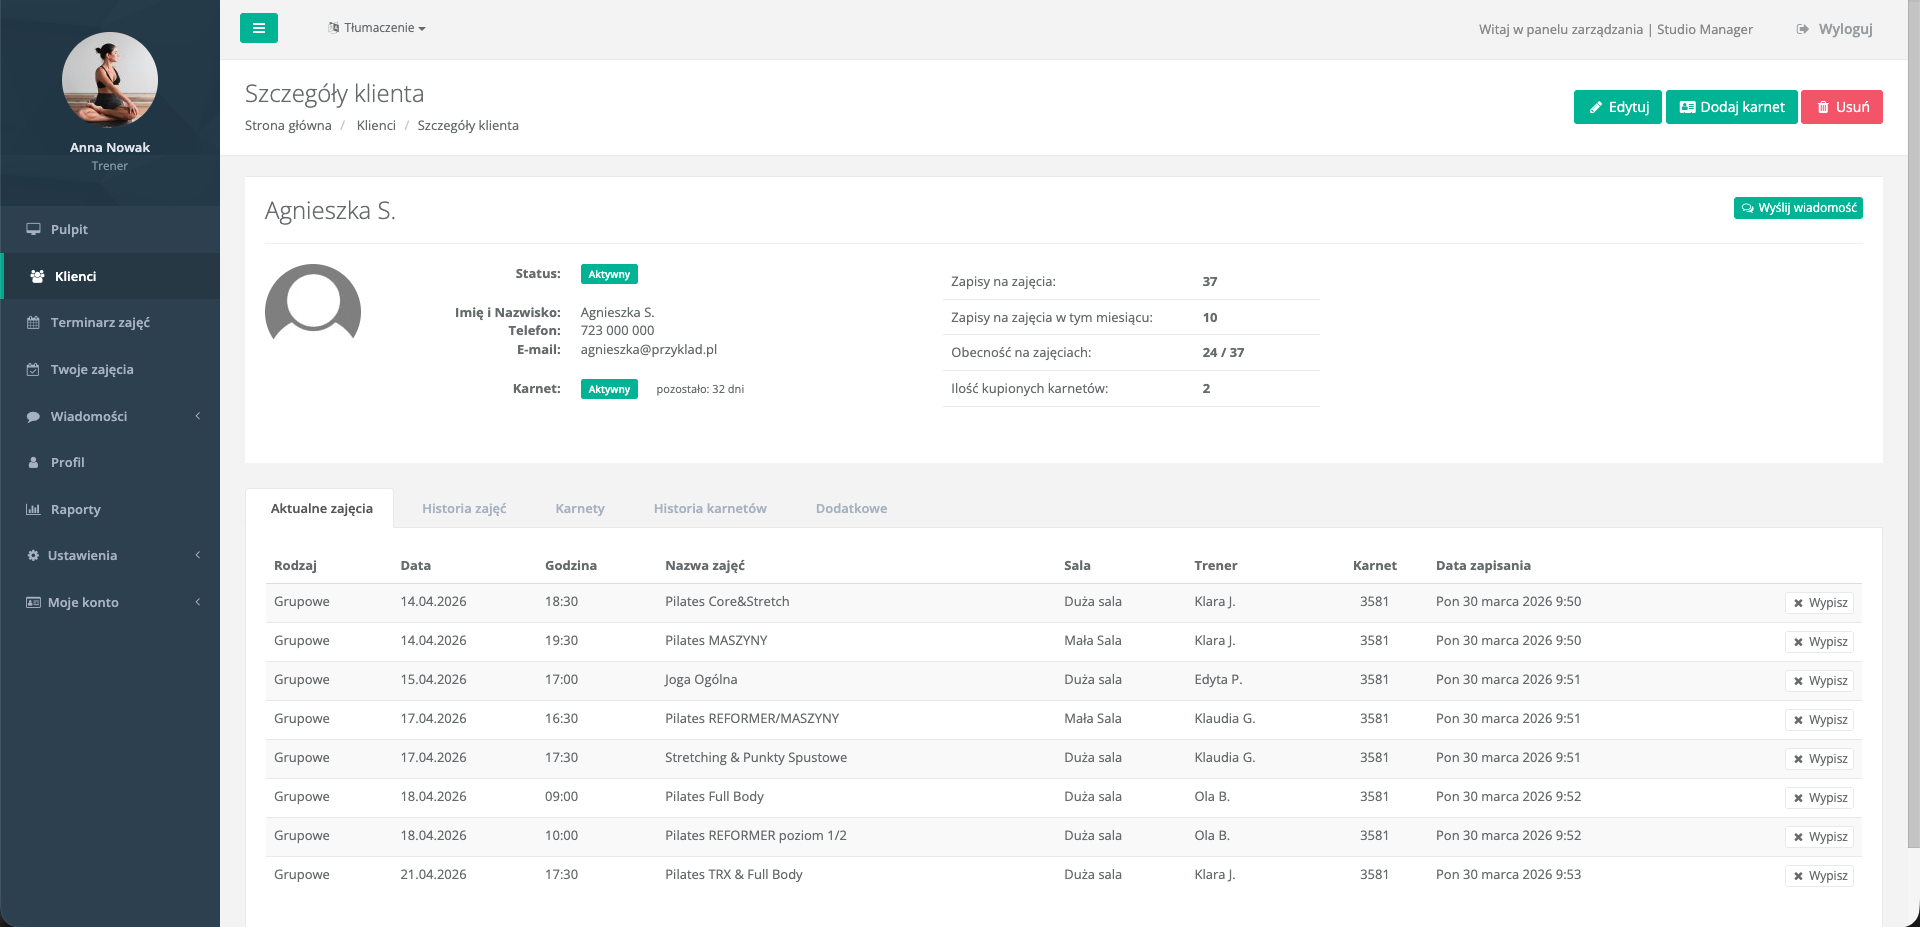This screenshot has height=927, width=1920.
Task: Open the Historia karnetów tab
Action: 710,508
